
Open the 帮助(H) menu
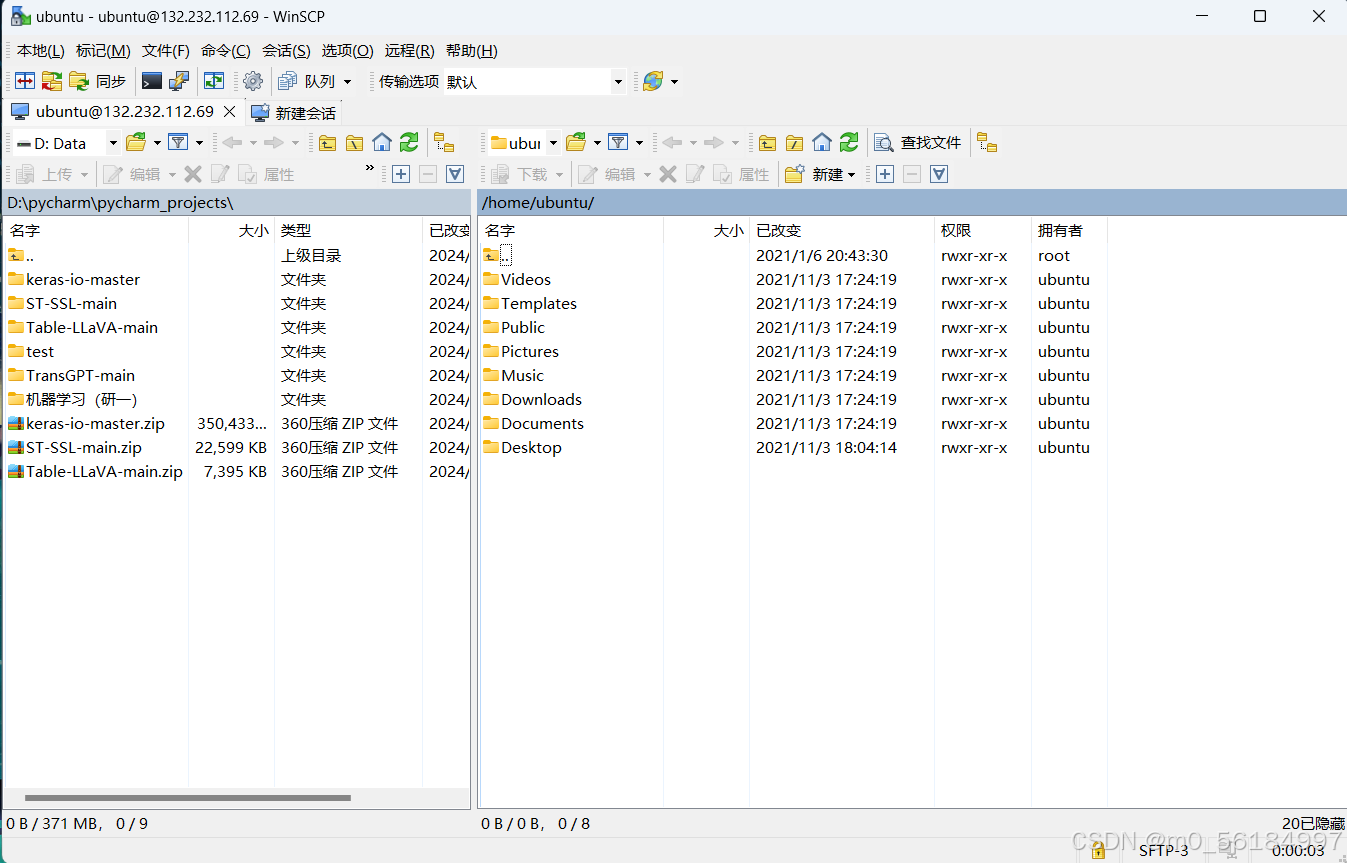(471, 51)
